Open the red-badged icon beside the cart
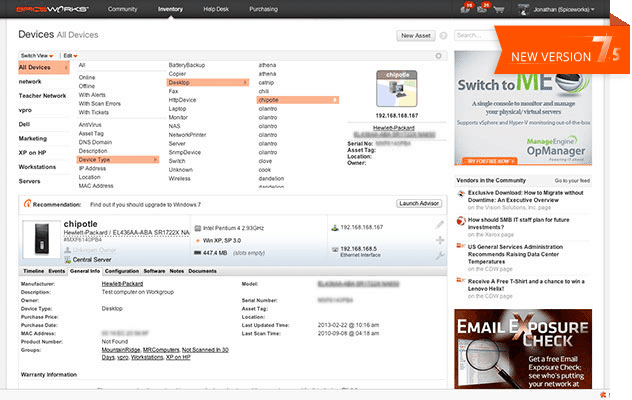 (x=483, y=8)
